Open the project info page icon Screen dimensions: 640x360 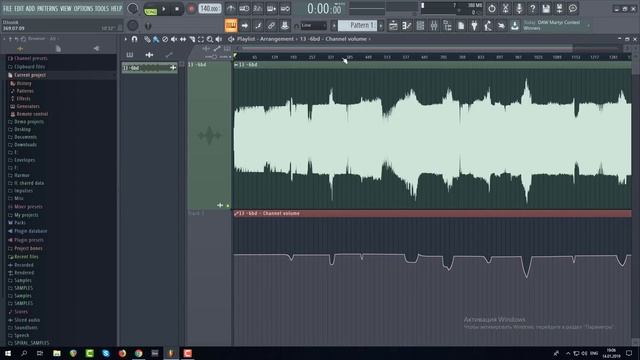(461, 26)
